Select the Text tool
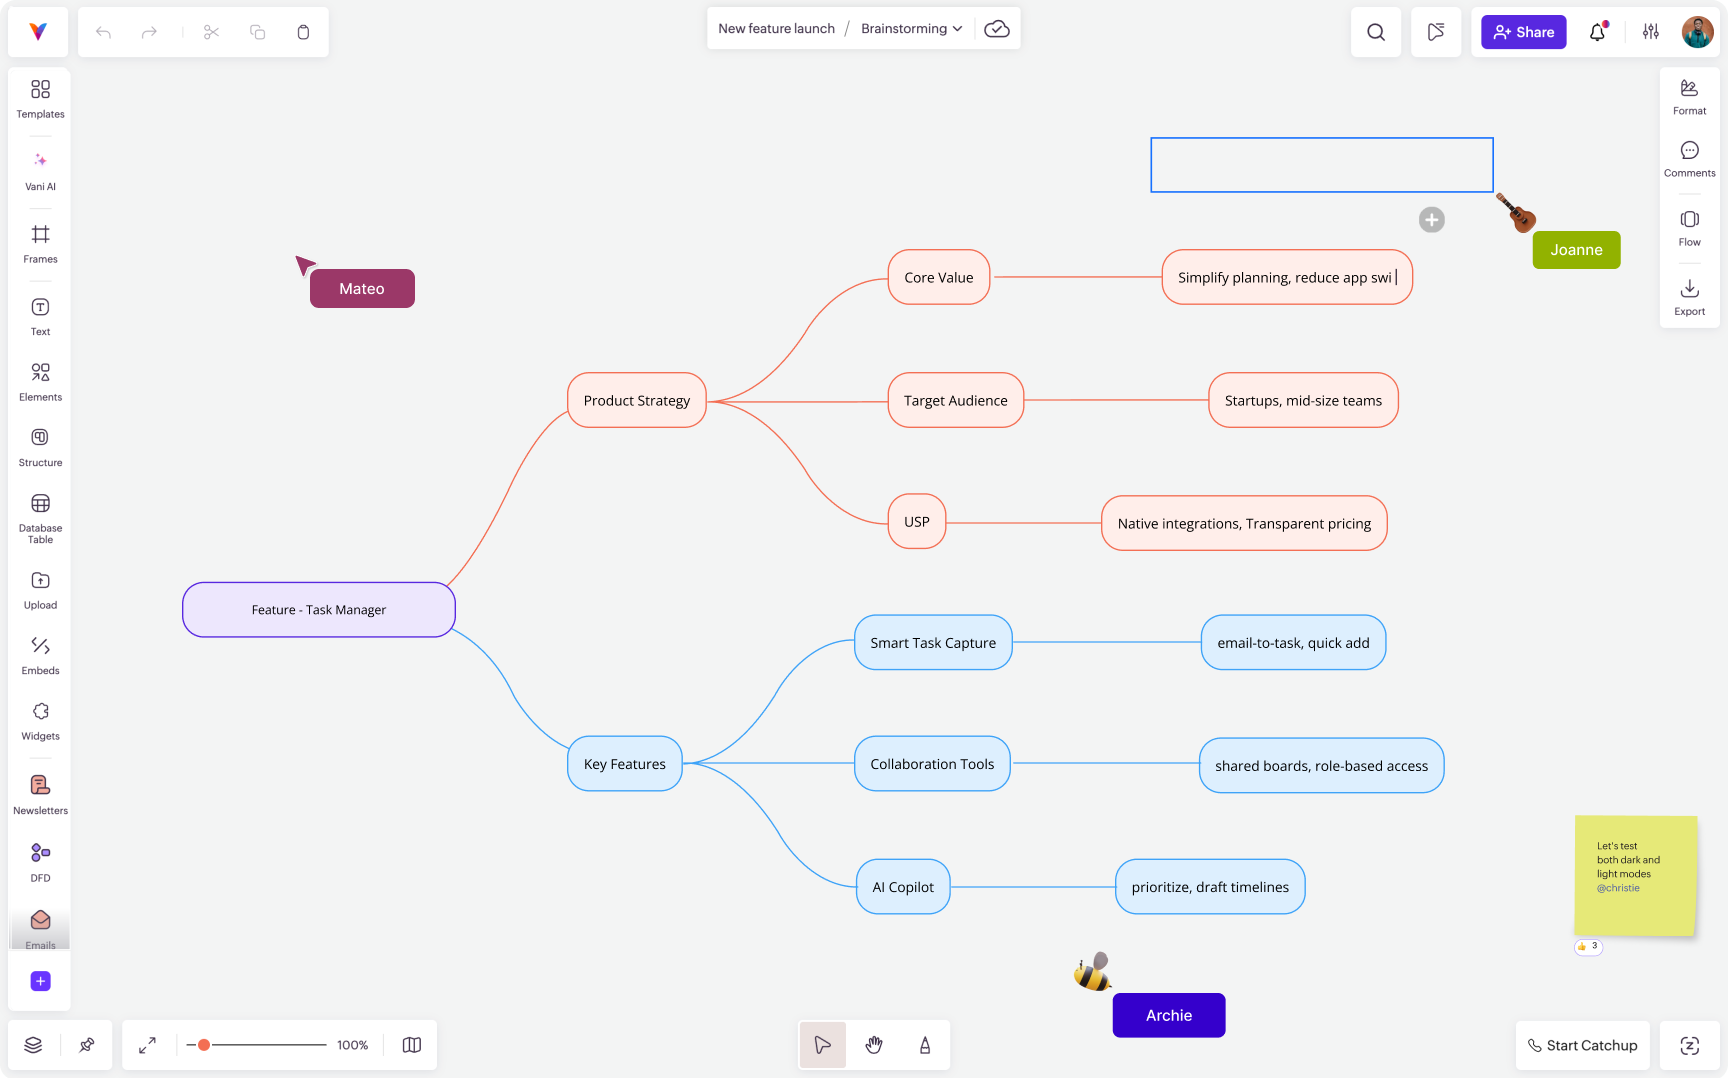This screenshot has width=1728, height=1080. click(40, 315)
